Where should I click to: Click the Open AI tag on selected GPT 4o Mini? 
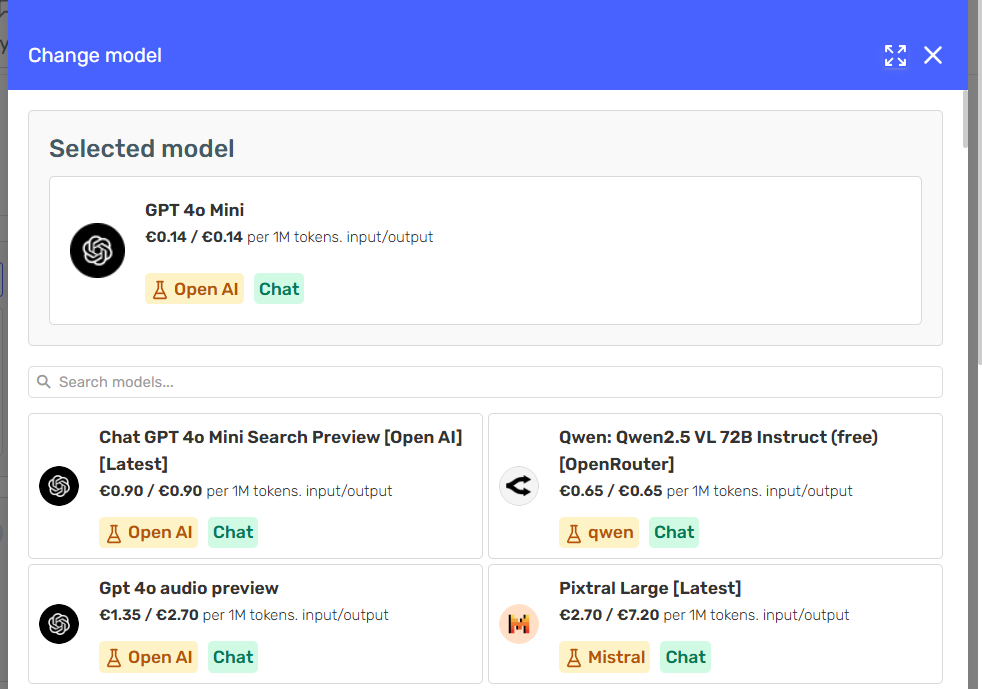point(194,289)
